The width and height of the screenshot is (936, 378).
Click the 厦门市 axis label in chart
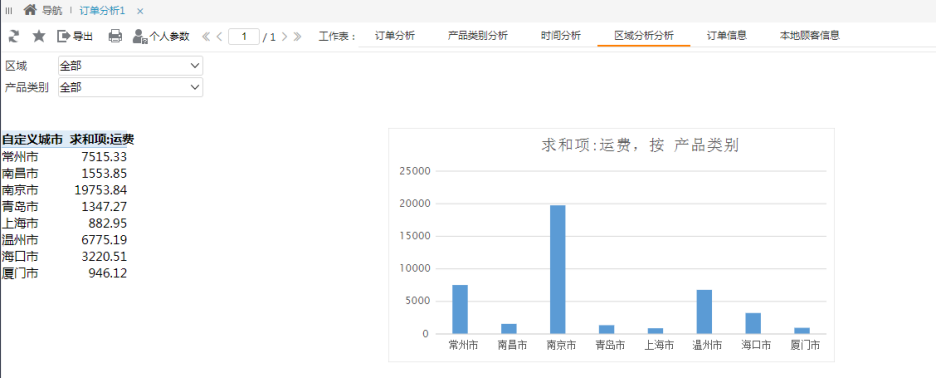(x=804, y=345)
